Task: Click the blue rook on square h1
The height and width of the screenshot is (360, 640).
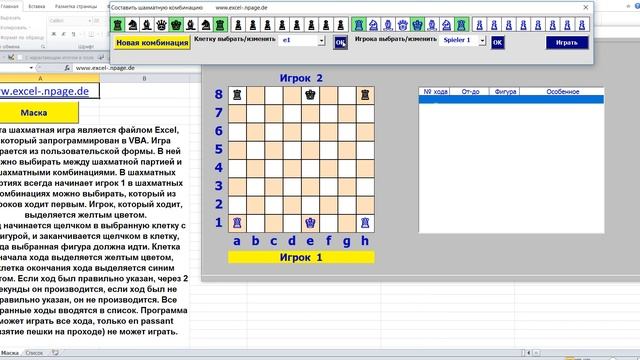Action: point(365,223)
